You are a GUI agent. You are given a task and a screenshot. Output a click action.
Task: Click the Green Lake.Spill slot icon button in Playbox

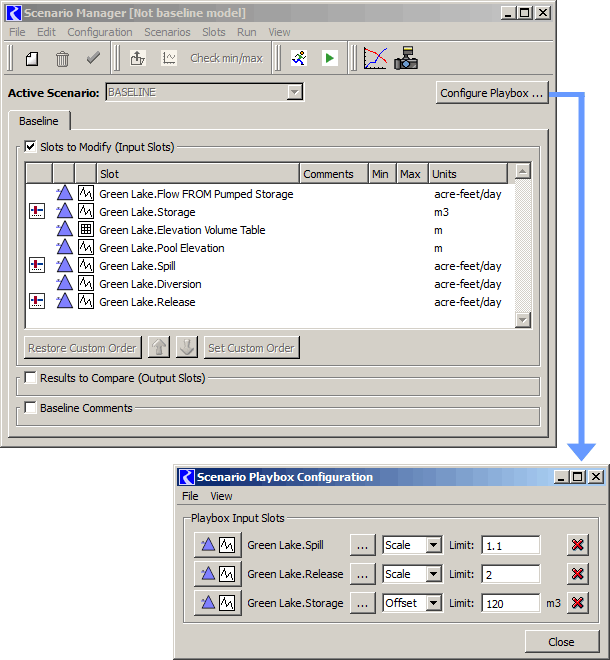point(218,545)
